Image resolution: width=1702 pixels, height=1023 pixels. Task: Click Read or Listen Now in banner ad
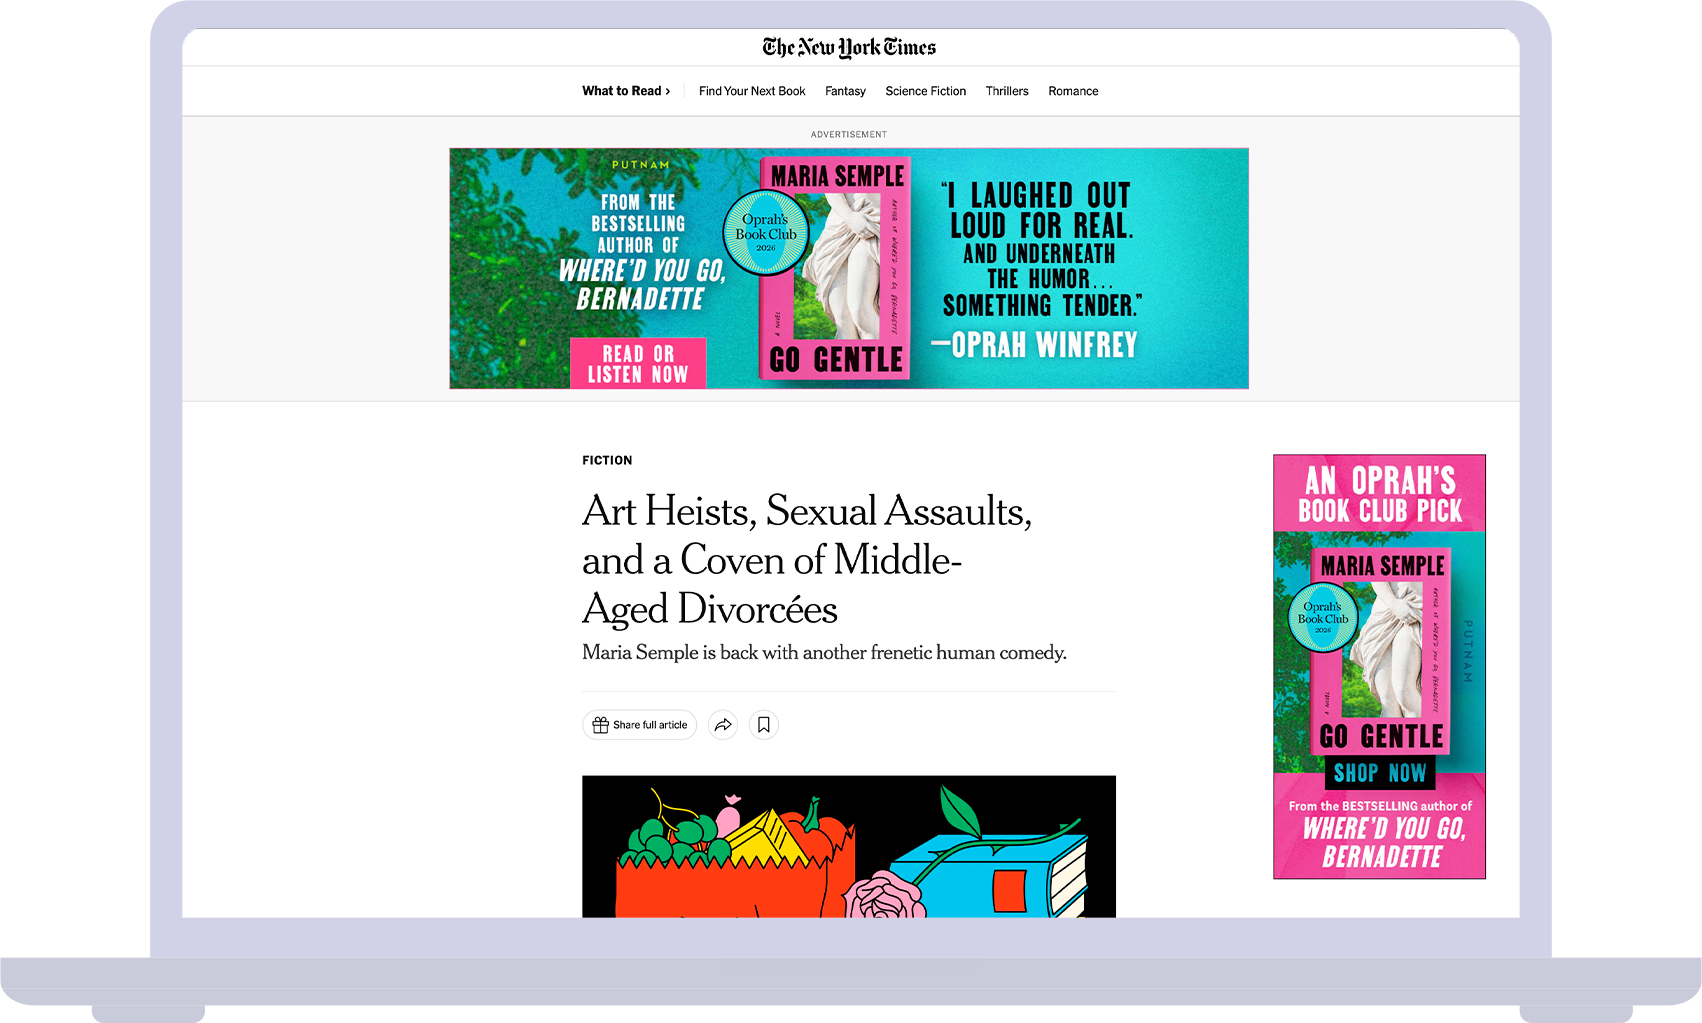point(638,363)
